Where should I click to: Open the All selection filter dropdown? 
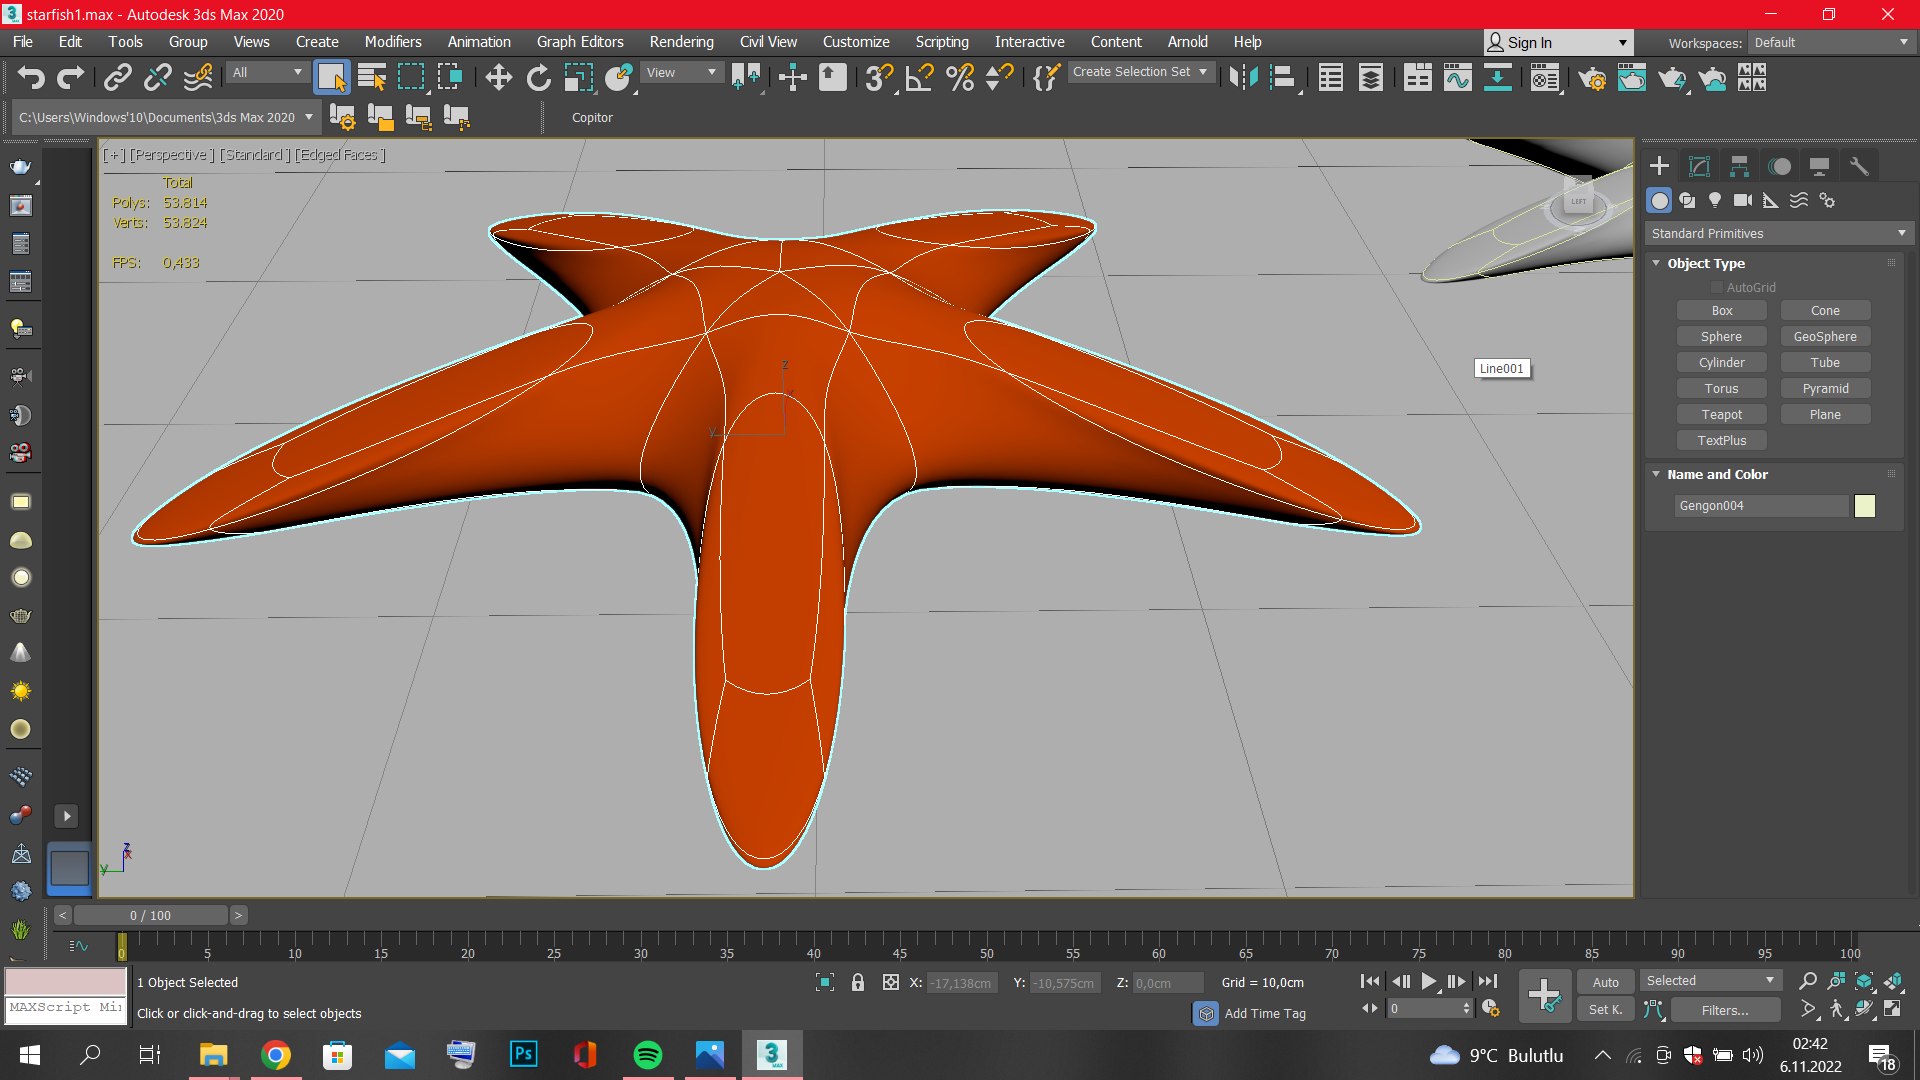pyautogui.click(x=267, y=72)
